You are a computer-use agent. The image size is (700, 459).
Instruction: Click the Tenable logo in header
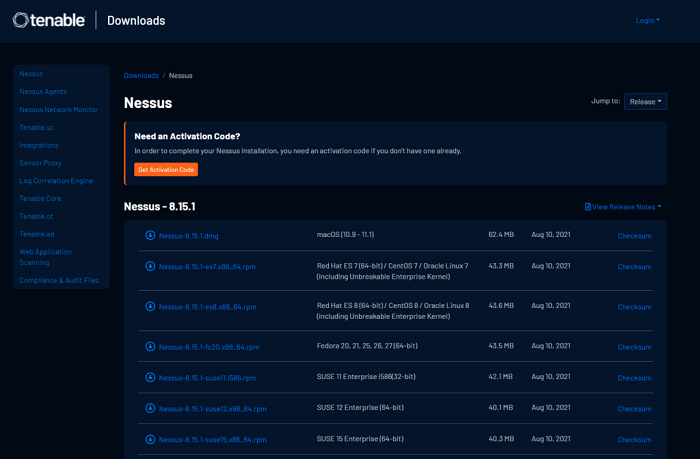click(48, 20)
